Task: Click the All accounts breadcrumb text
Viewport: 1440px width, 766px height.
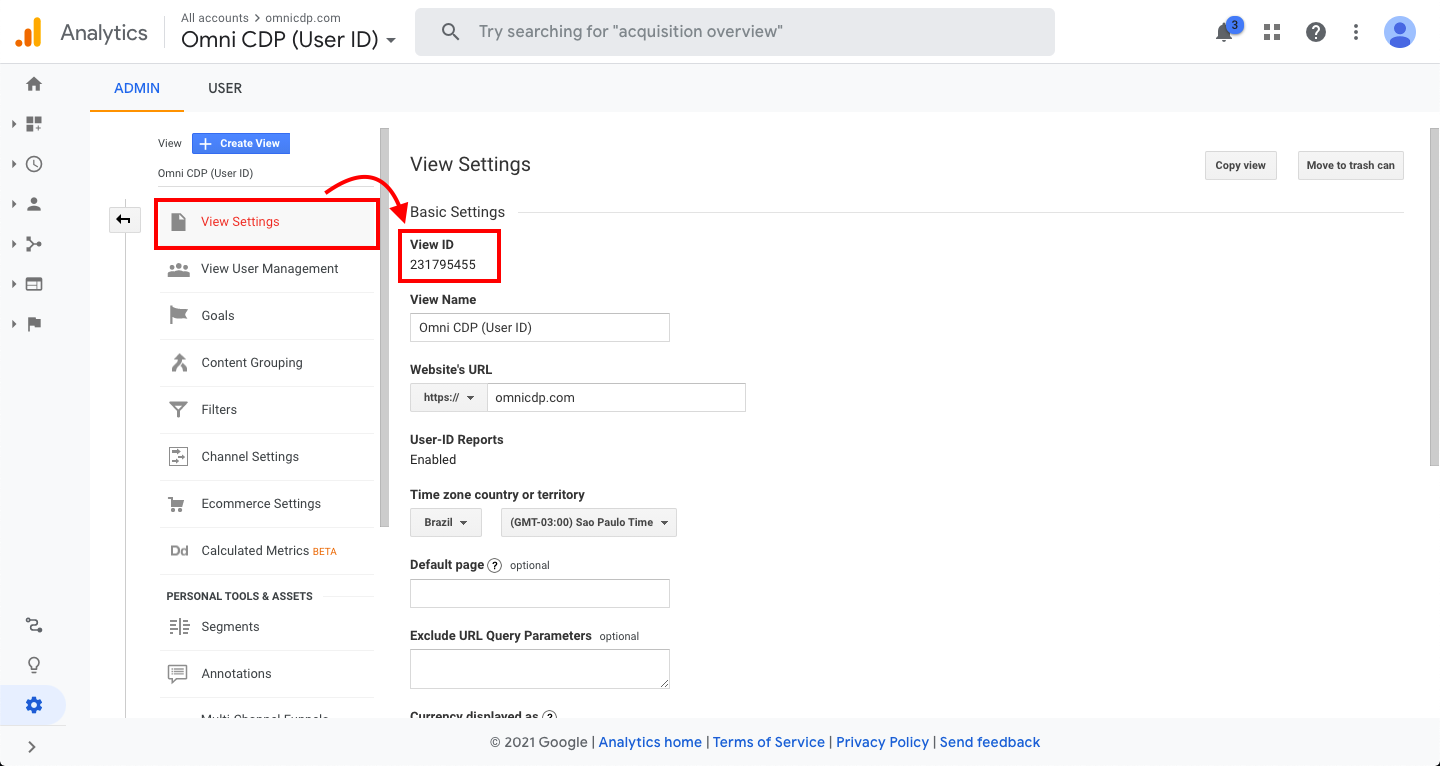Action: point(215,18)
